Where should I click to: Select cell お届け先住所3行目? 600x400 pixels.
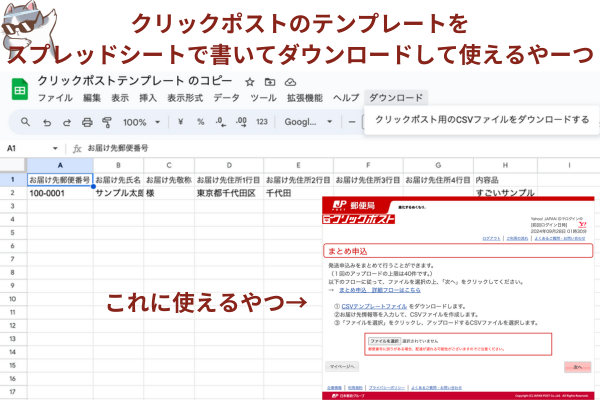(x=368, y=180)
